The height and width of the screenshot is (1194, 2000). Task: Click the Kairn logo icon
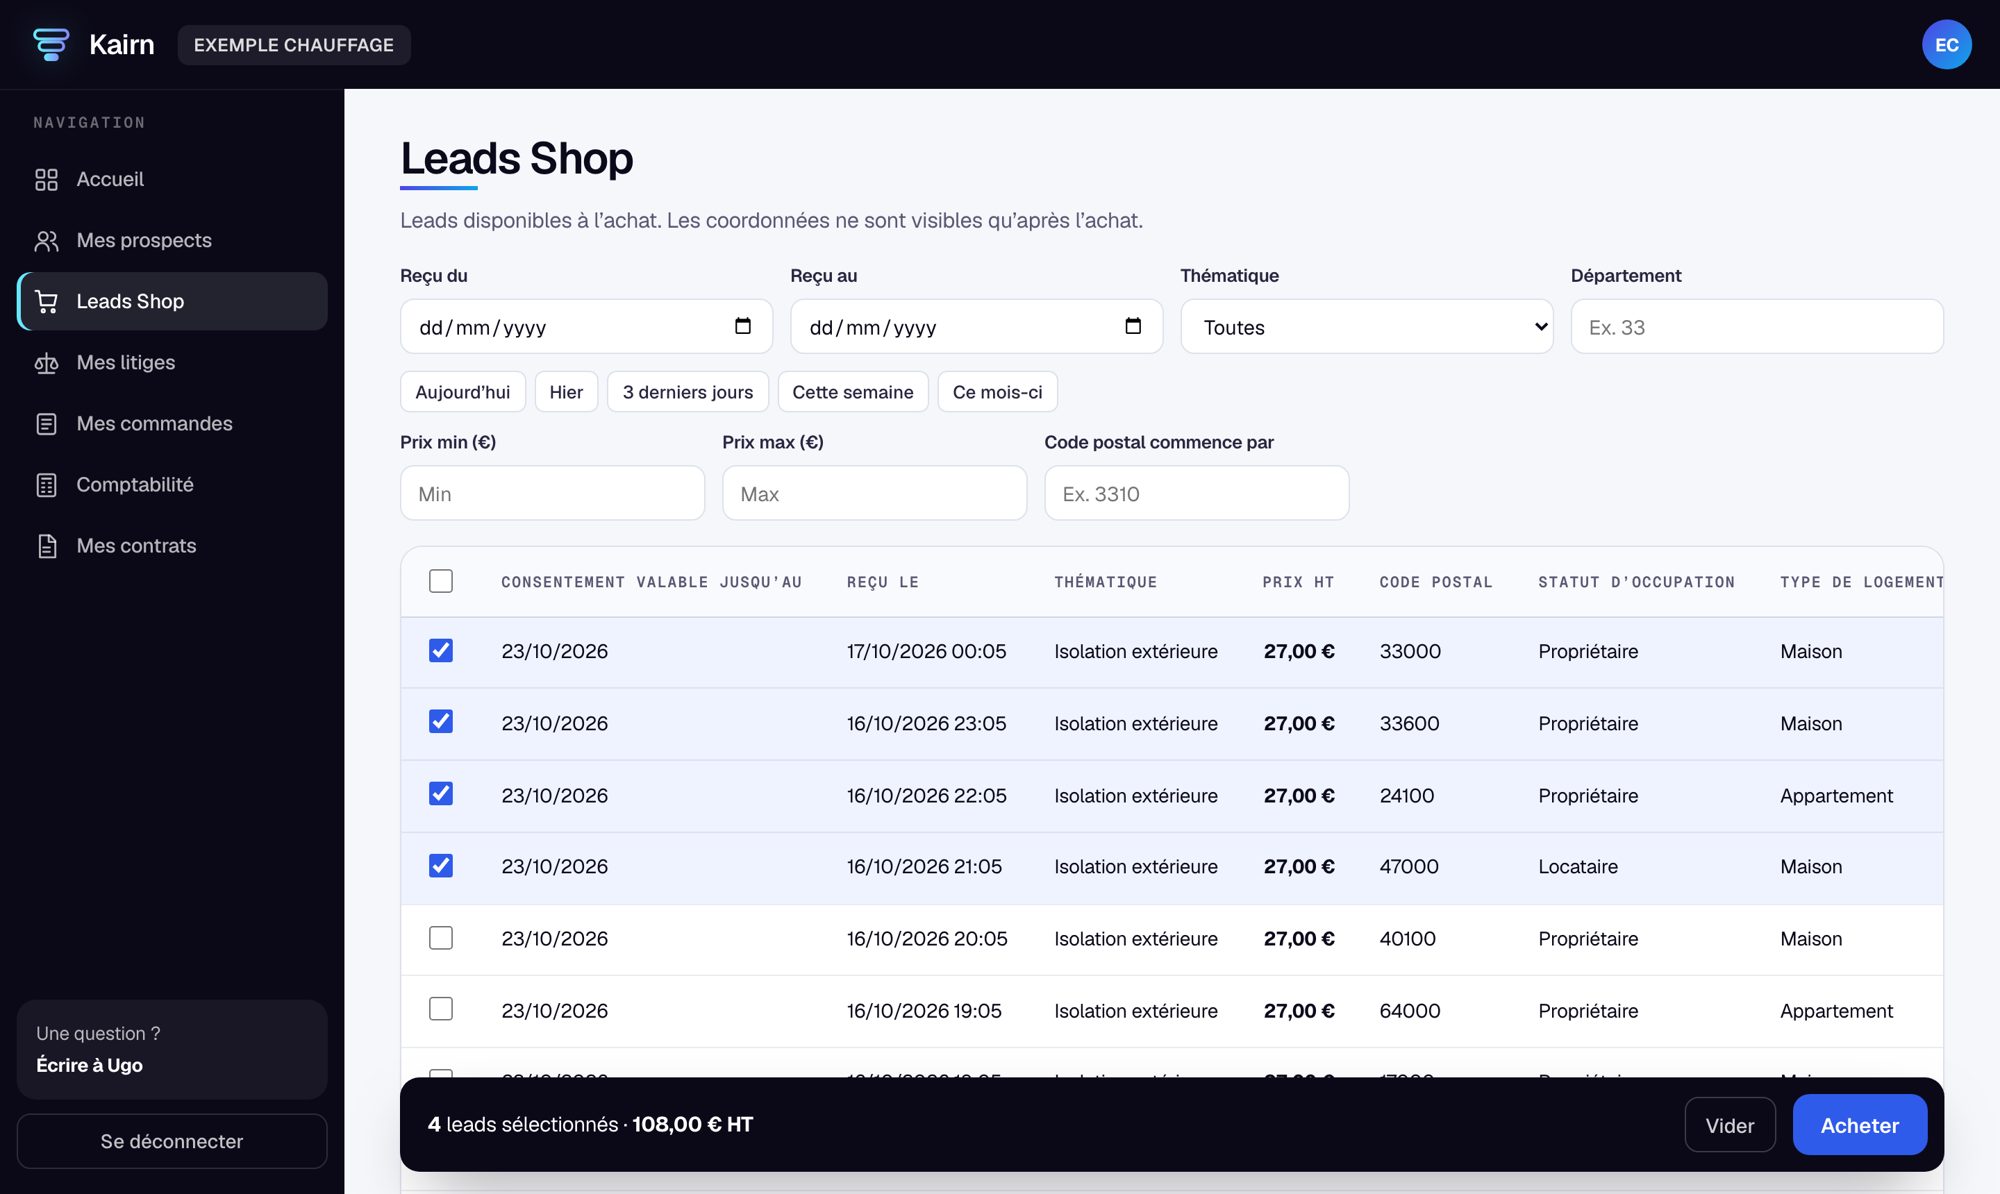pyautogui.click(x=51, y=44)
